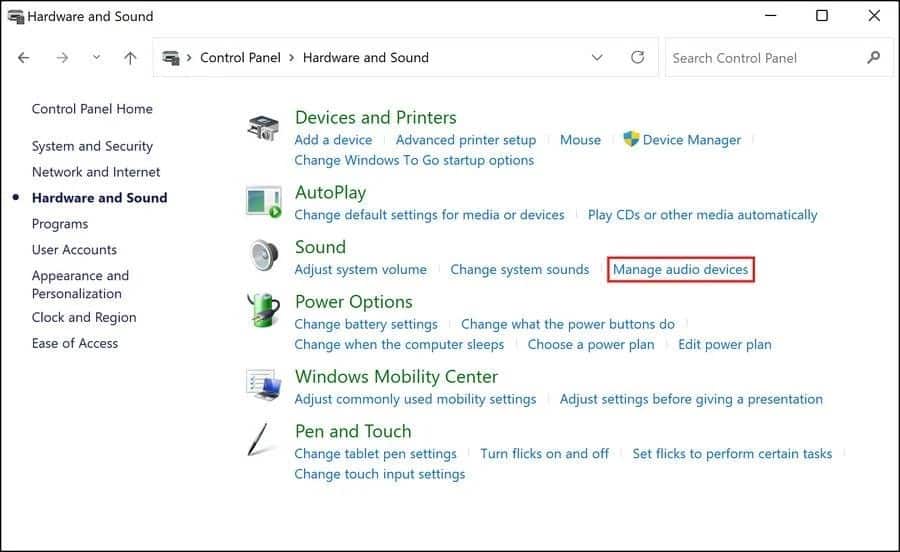Click the Sound speaker icon
Screen dimensions: 900x552
[264, 255]
